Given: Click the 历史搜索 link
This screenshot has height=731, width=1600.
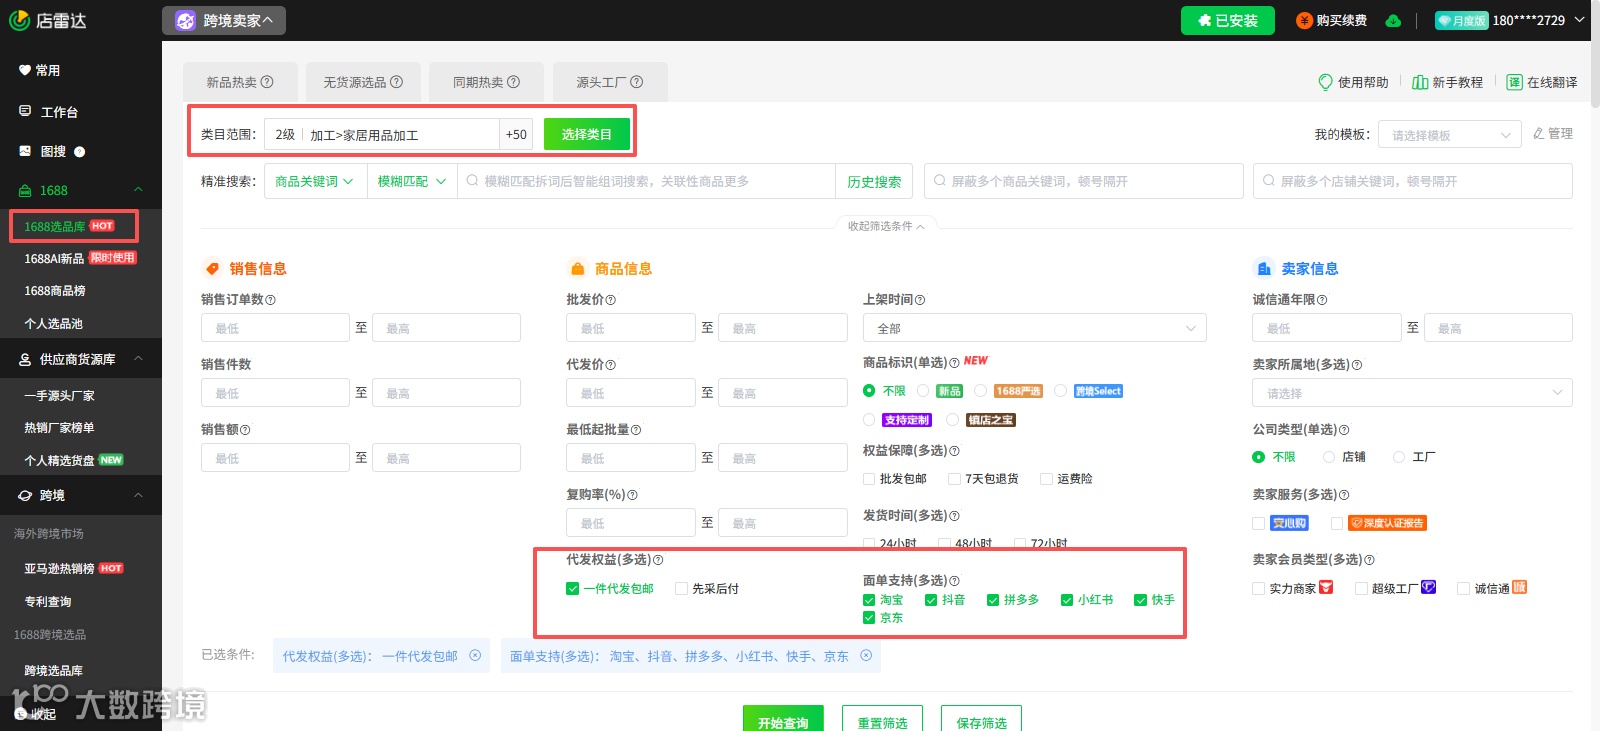Looking at the screenshot, I should pyautogui.click(x=874, y=181).
